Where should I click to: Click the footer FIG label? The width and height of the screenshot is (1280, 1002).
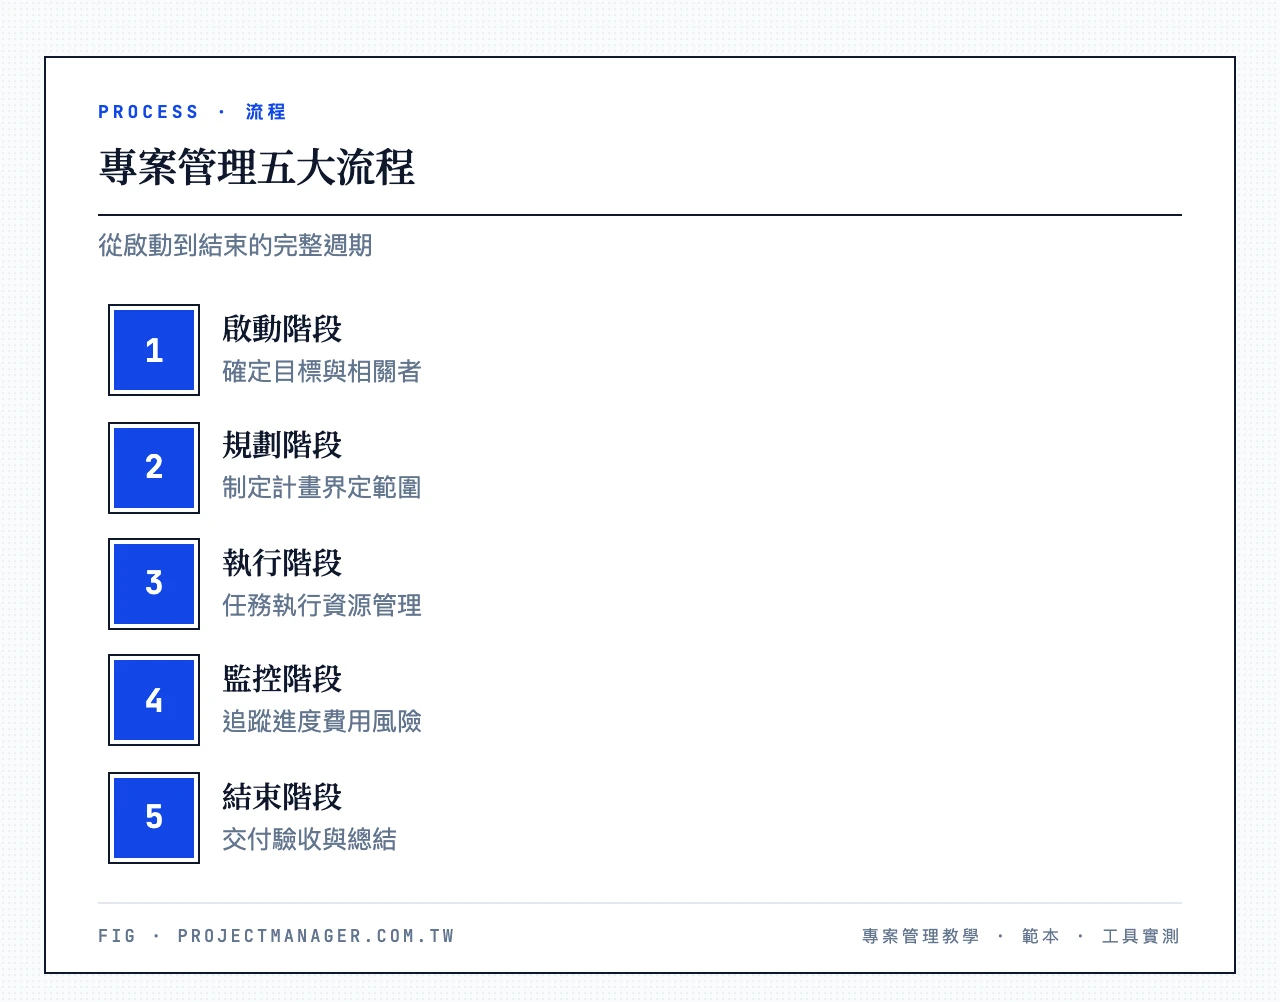point(117,936)
